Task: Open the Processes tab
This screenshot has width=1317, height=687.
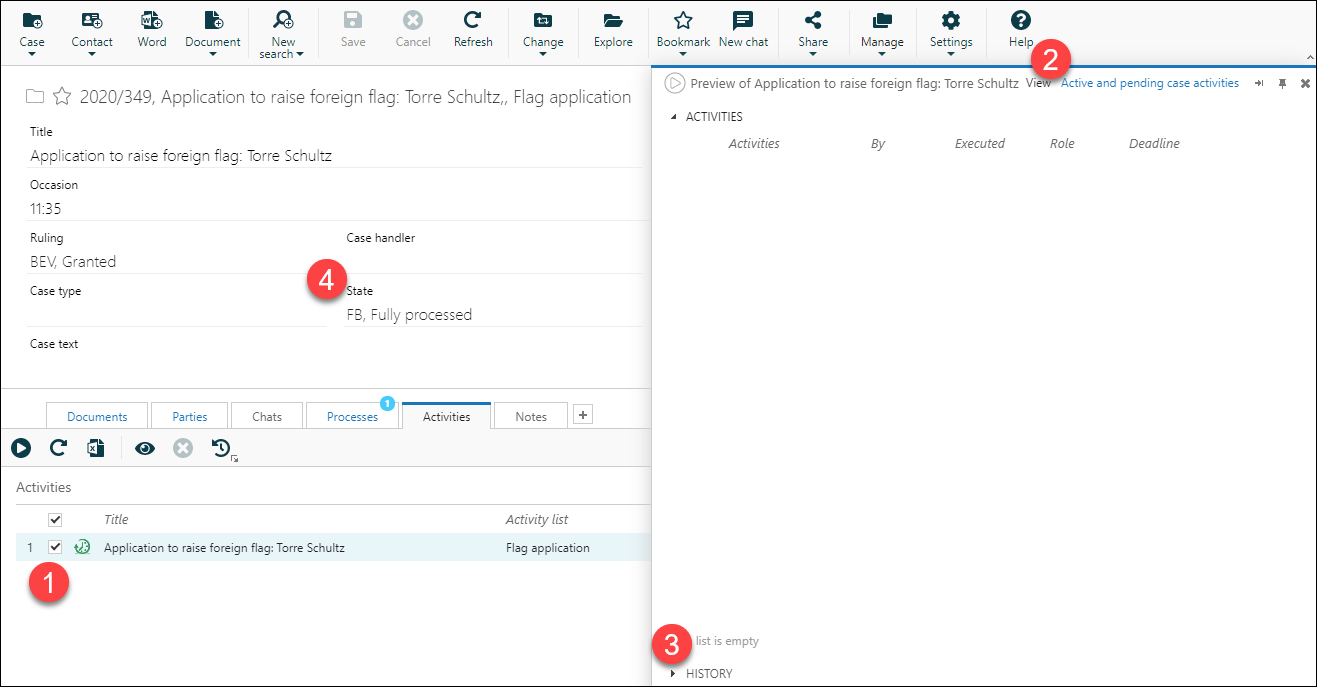Action: [352, 415]
